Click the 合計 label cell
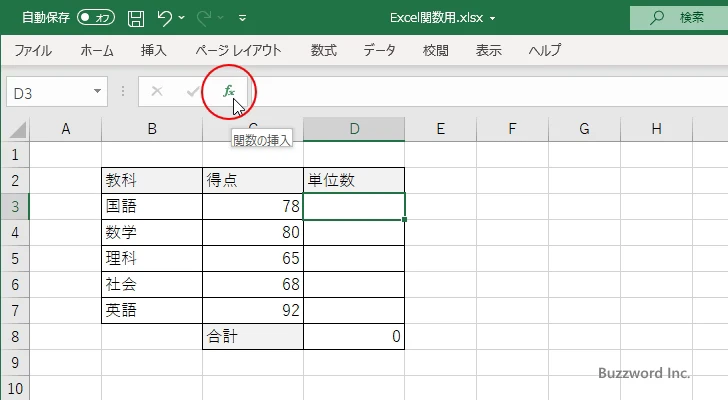 [x=253, y=336]
